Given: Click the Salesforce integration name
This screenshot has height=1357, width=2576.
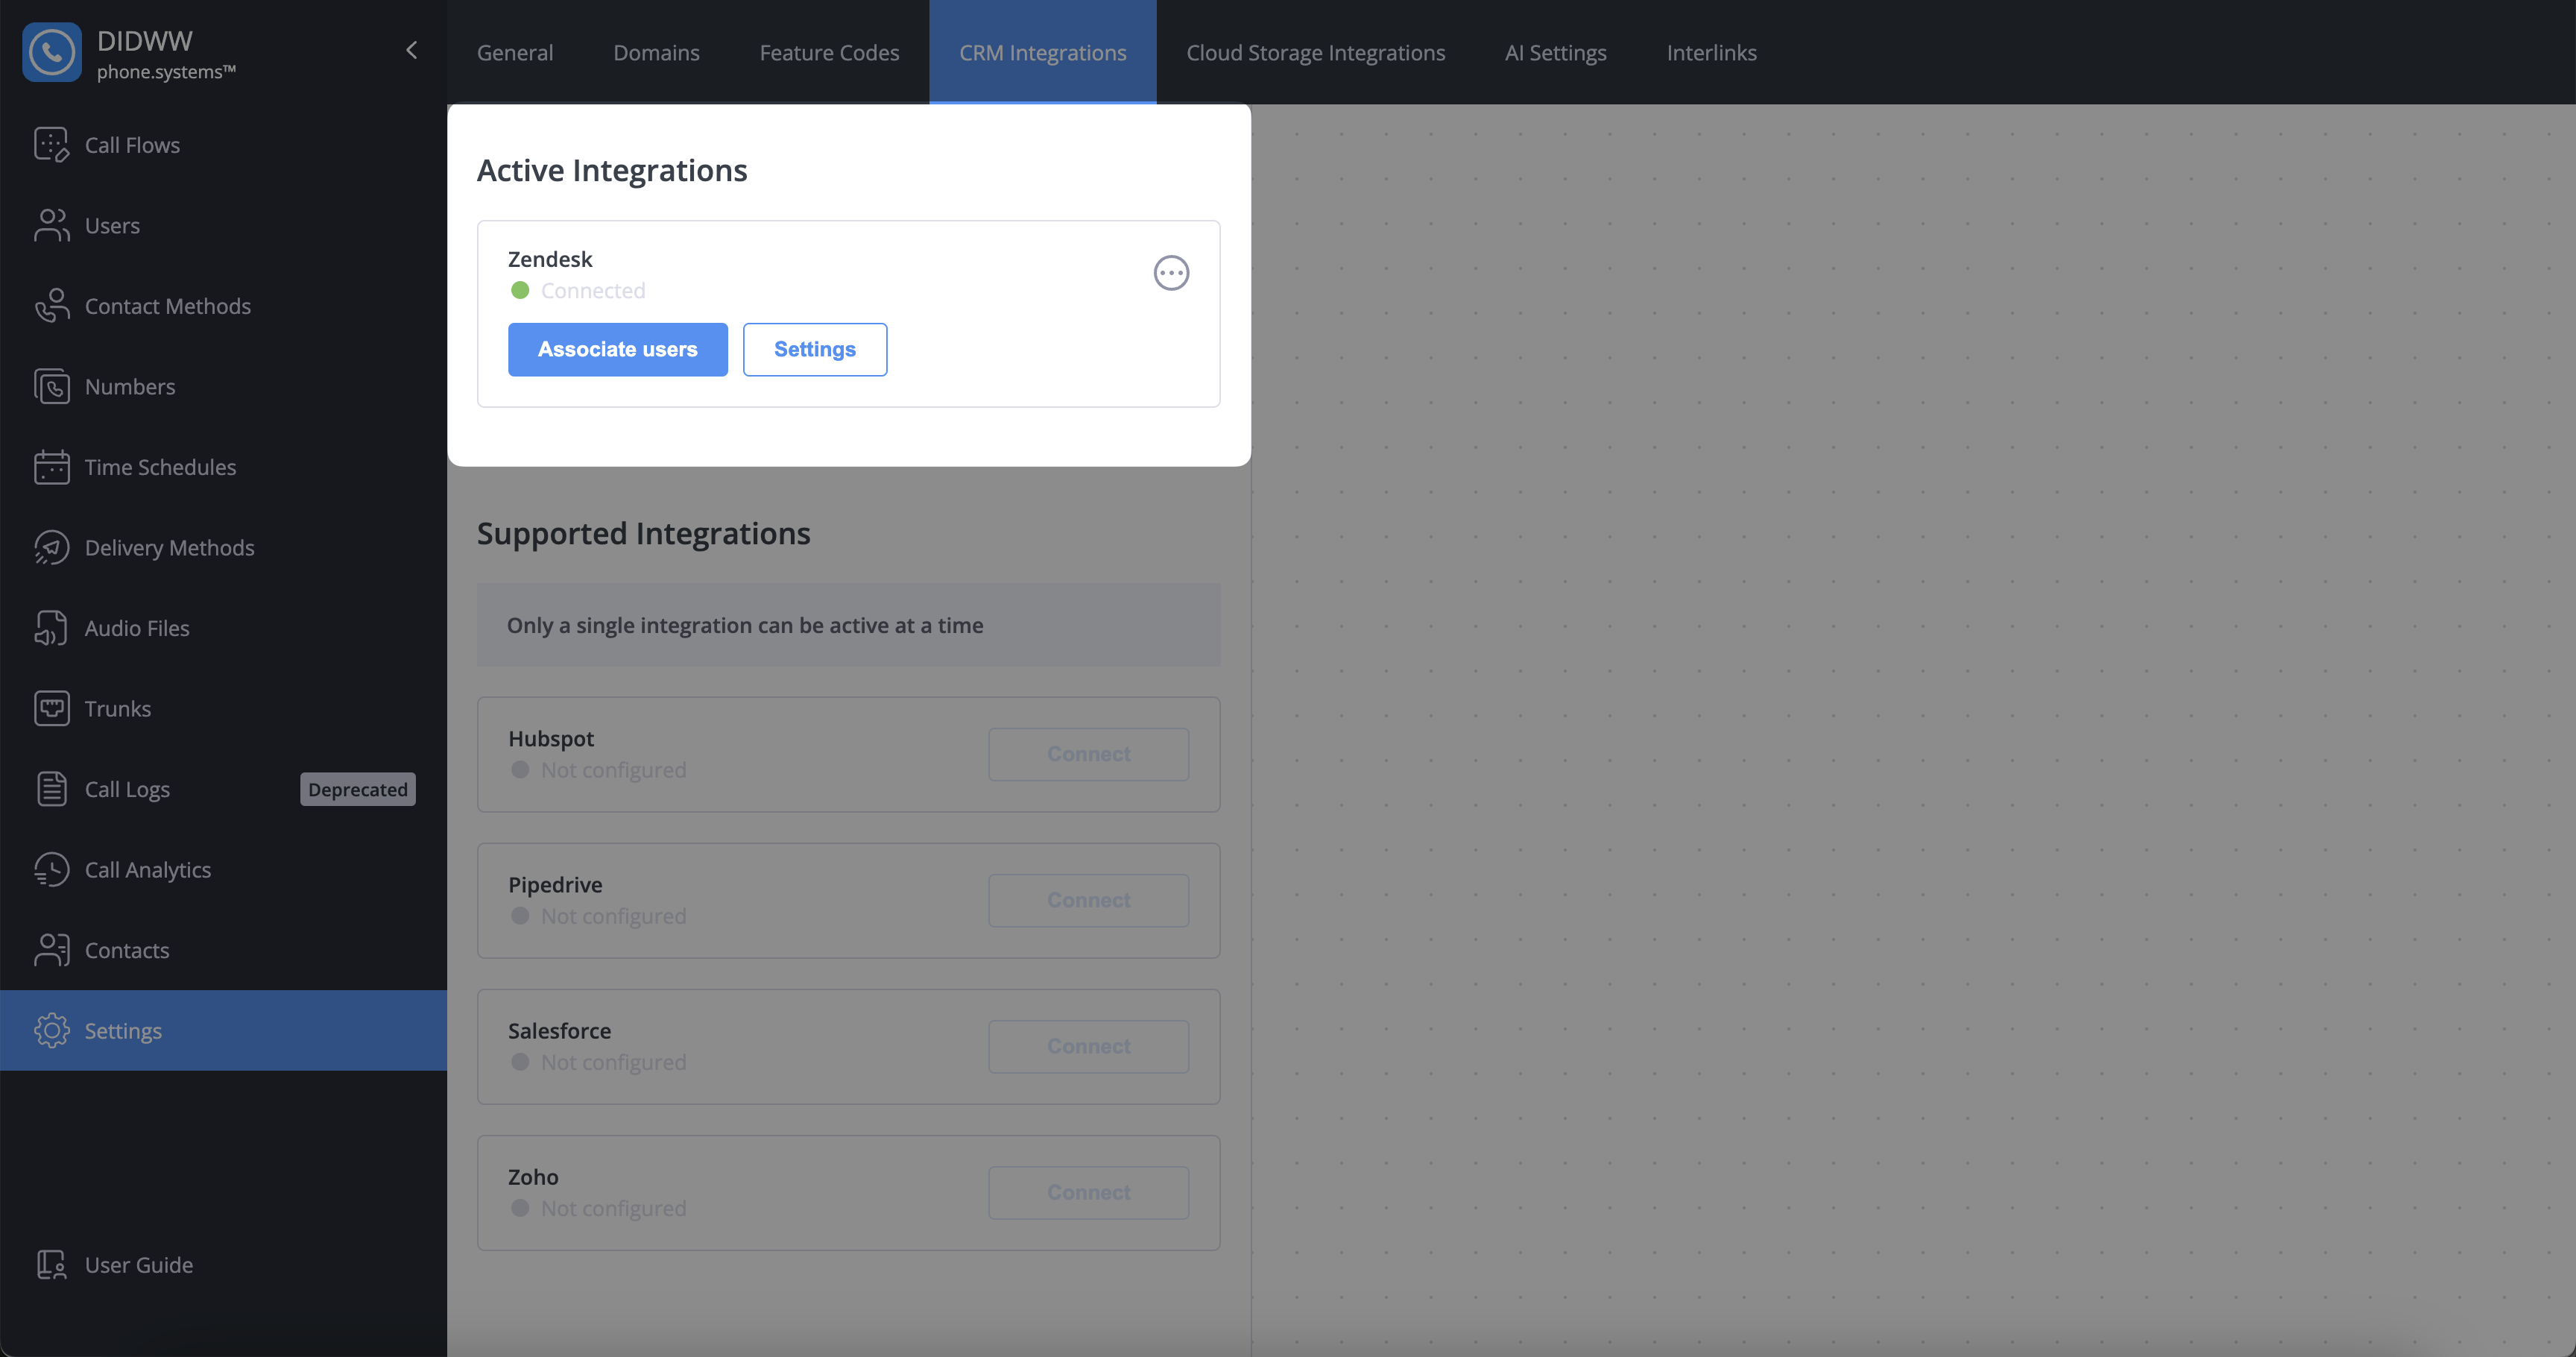Looking at the screenshot, I should pyautogui.click(x=559, y=1030).
